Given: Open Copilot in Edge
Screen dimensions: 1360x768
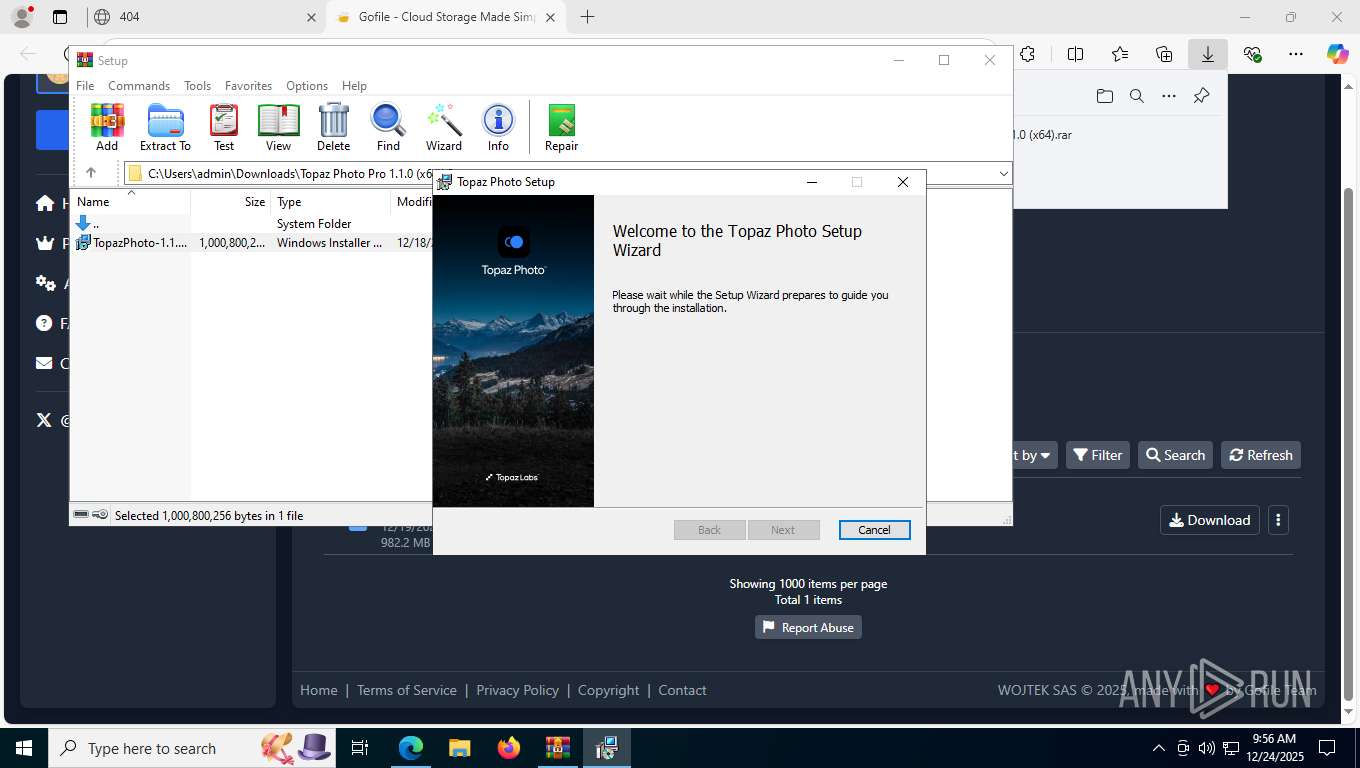Looking at the screenshot, I should 1337,54.
